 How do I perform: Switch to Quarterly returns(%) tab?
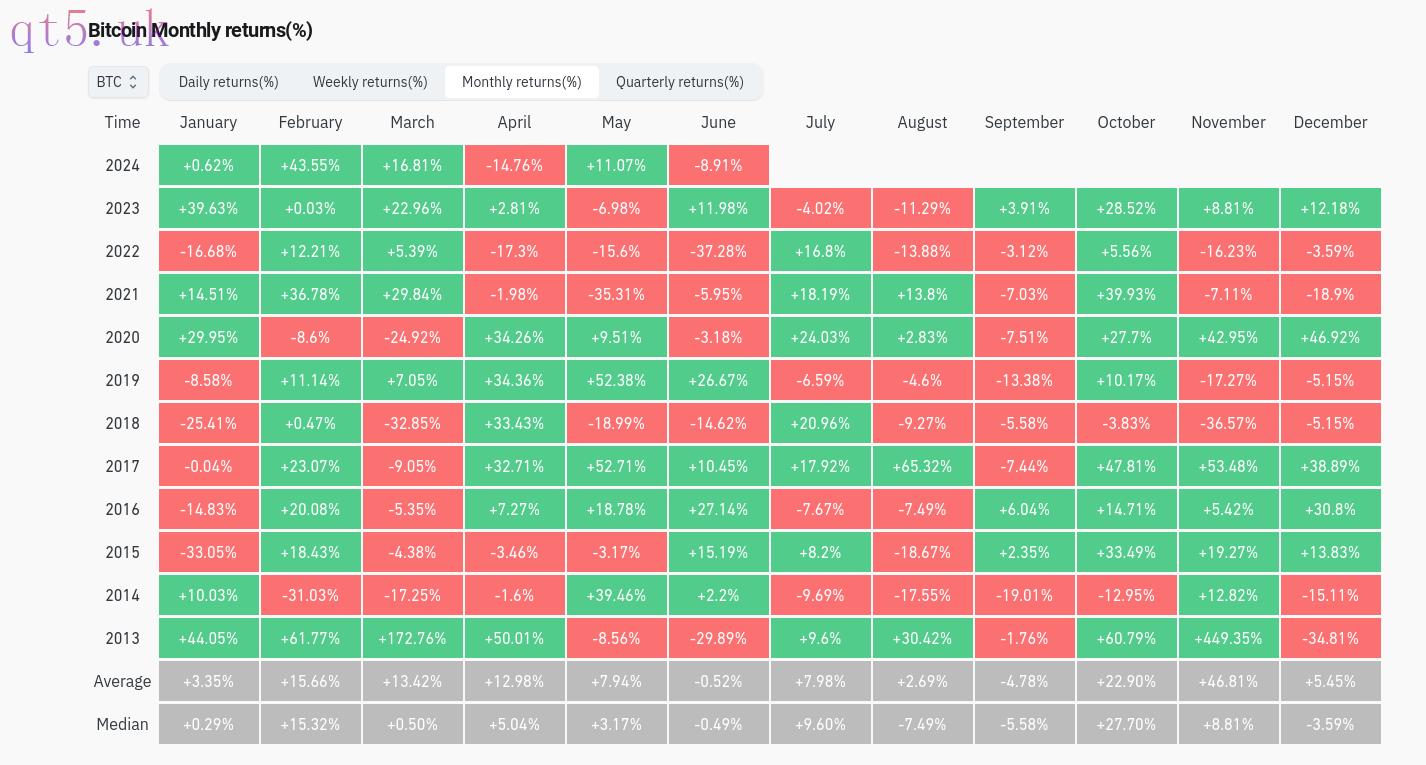680,82
